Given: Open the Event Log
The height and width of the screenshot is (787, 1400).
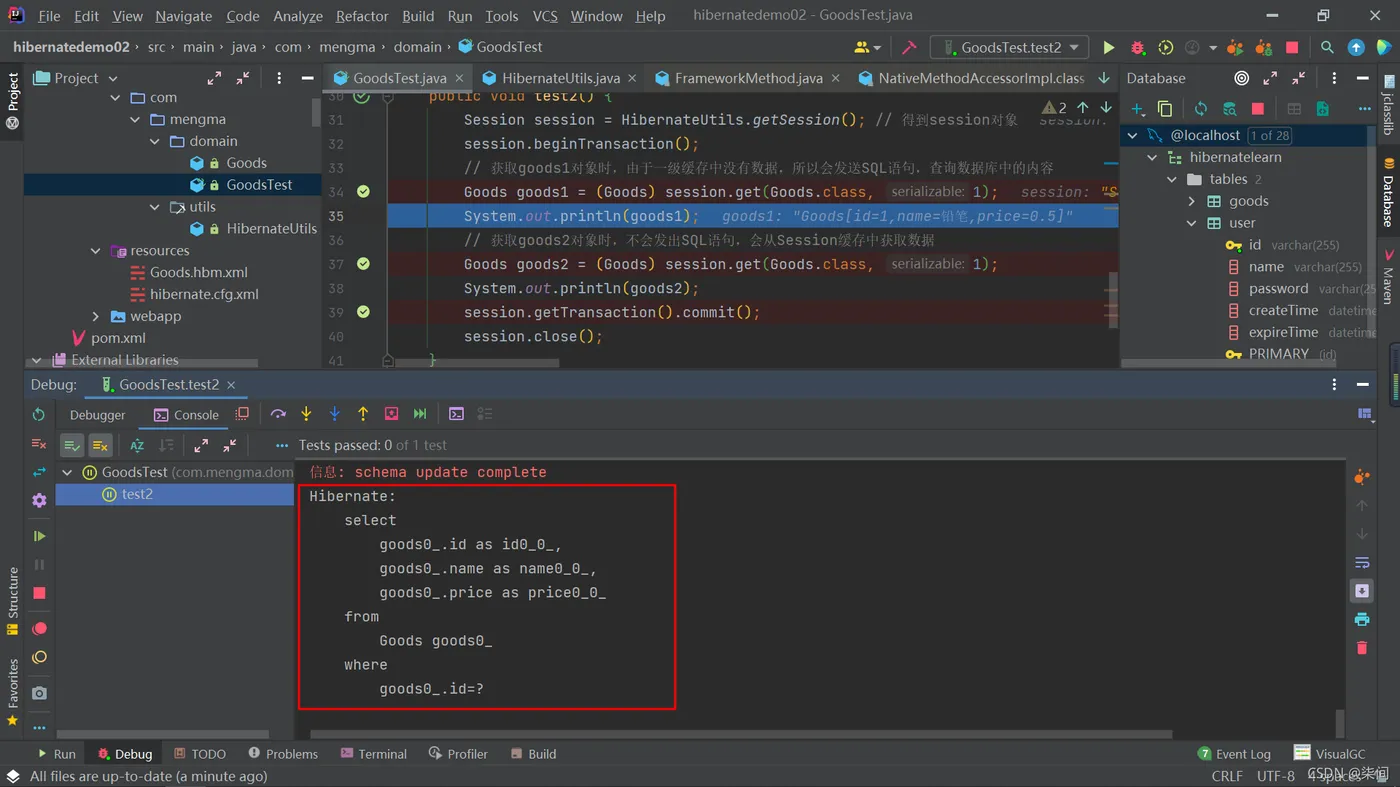Looking at the screenshot, I should point(1234,754).
